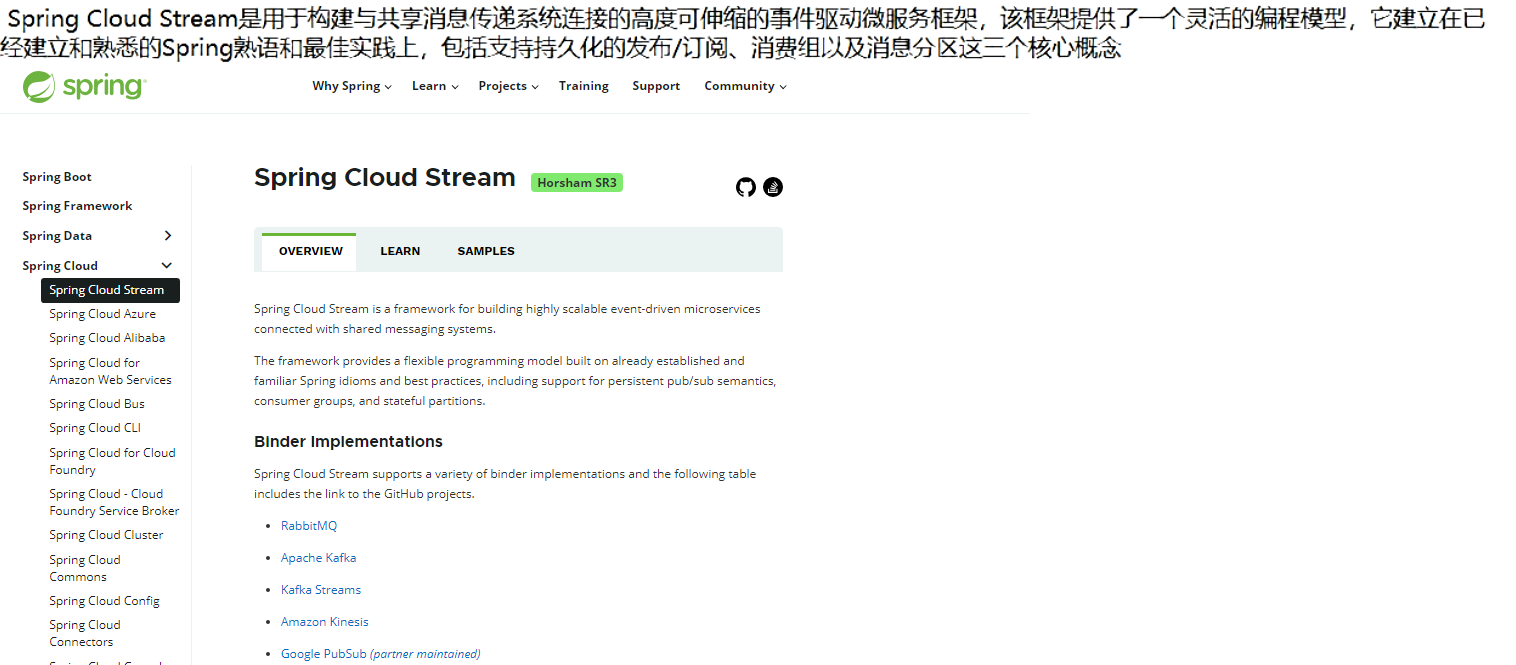Viewport: 1516px width, 665px height.
Task: Select Spring Cloud Azure sidebar item
Action: coord(103,314)
